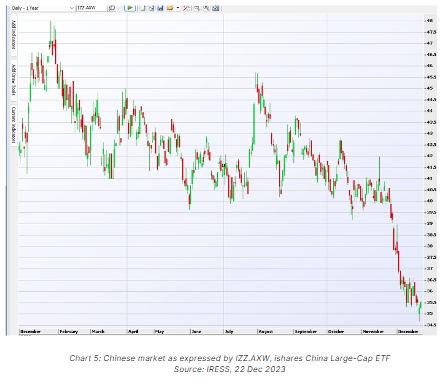The width and height of the screenshot is (444, 384).
Task: Click the green play arrow button
Action: tap(130, 8)
